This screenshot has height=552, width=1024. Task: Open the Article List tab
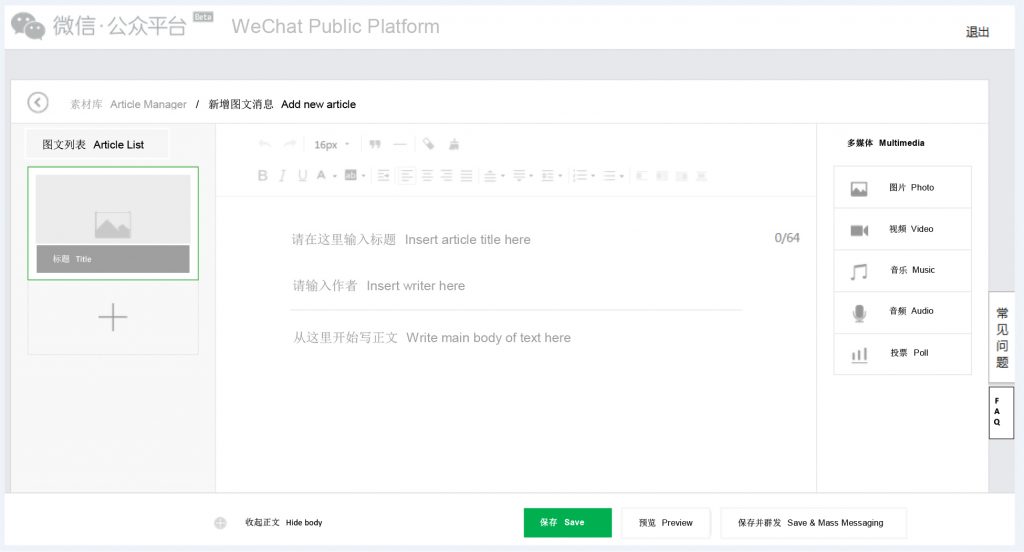[x=97, y=145]
